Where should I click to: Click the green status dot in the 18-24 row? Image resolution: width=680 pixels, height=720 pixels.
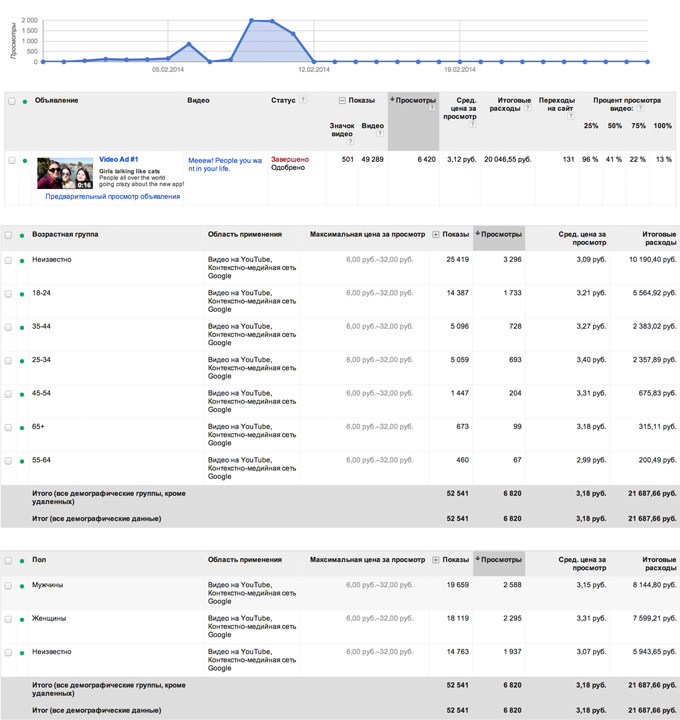click(x=22, y=294)
